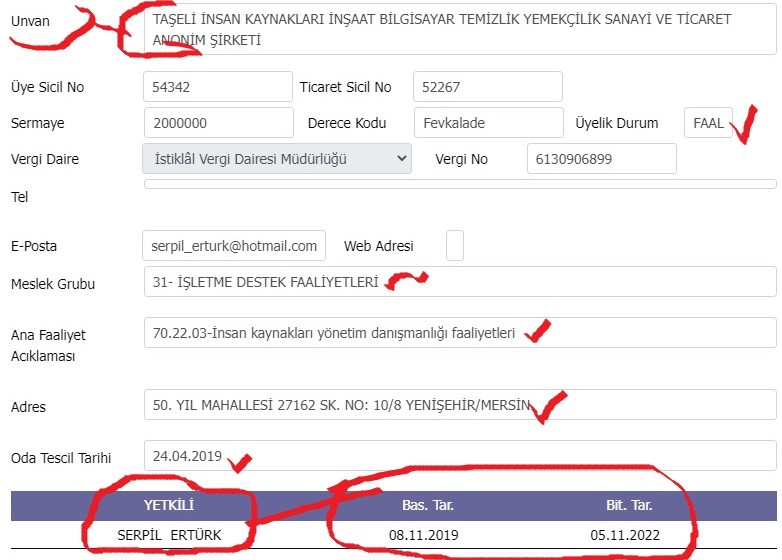Viewport: 782px width, 560px height.
Task: Click the Unvan label
Action: click(x=30, y=21)
